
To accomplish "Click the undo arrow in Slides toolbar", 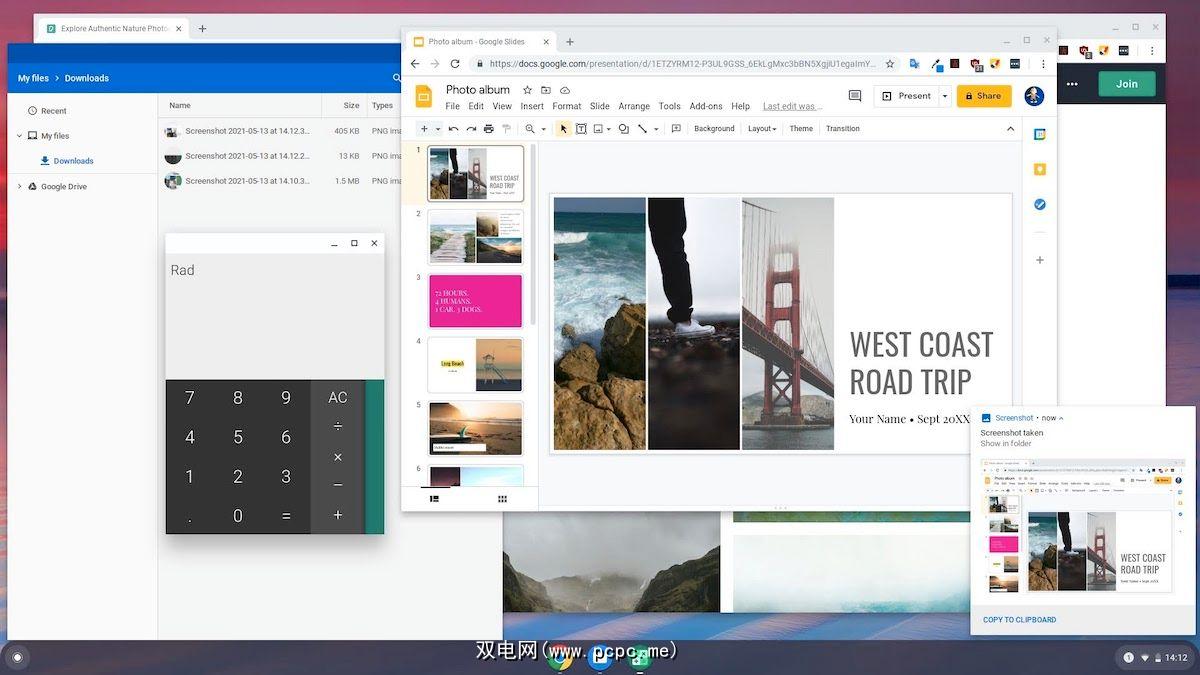I will tap(453, 129).
